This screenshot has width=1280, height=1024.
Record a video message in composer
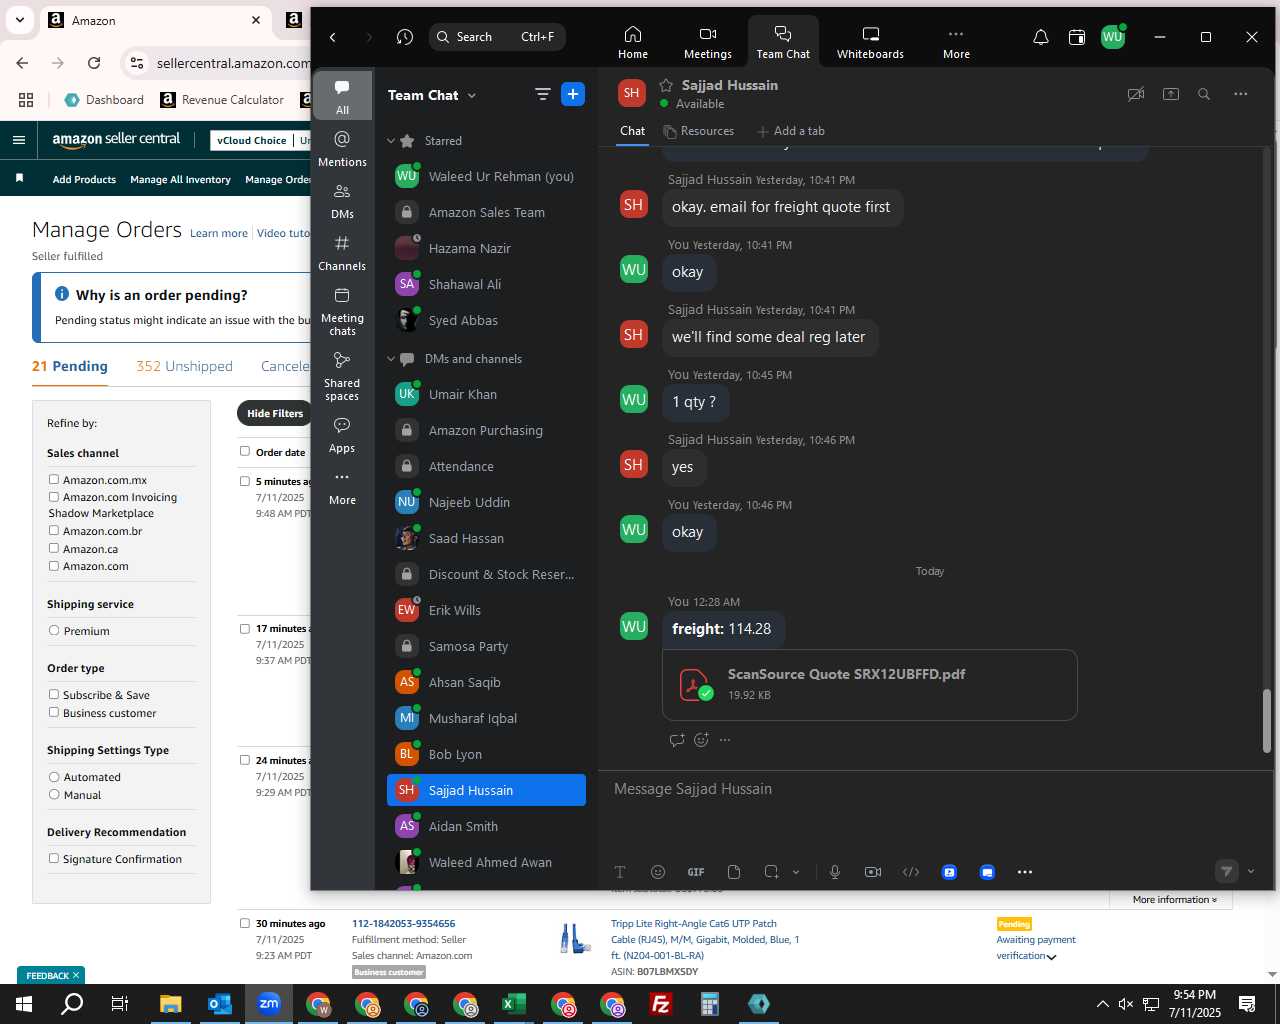click(x=873, y=872)
